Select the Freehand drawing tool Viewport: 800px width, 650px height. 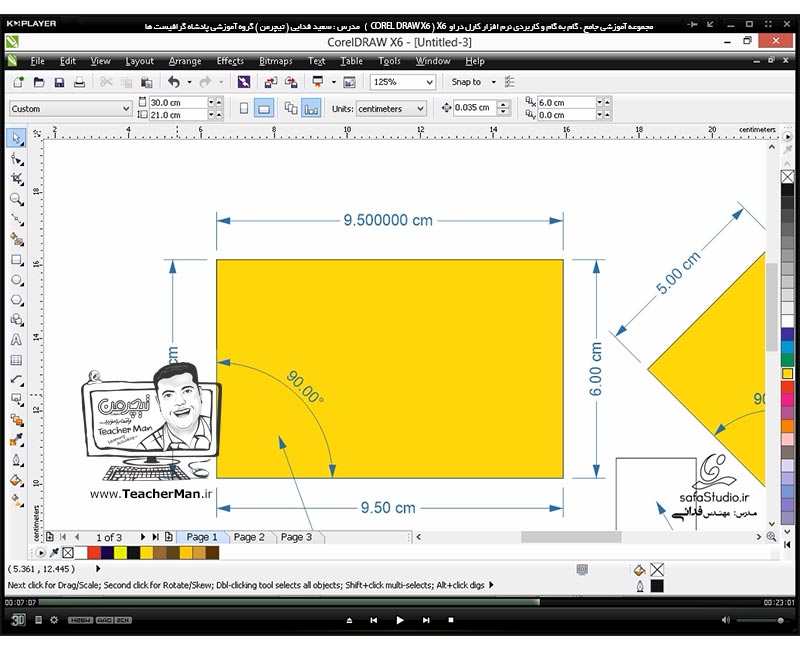16,219
